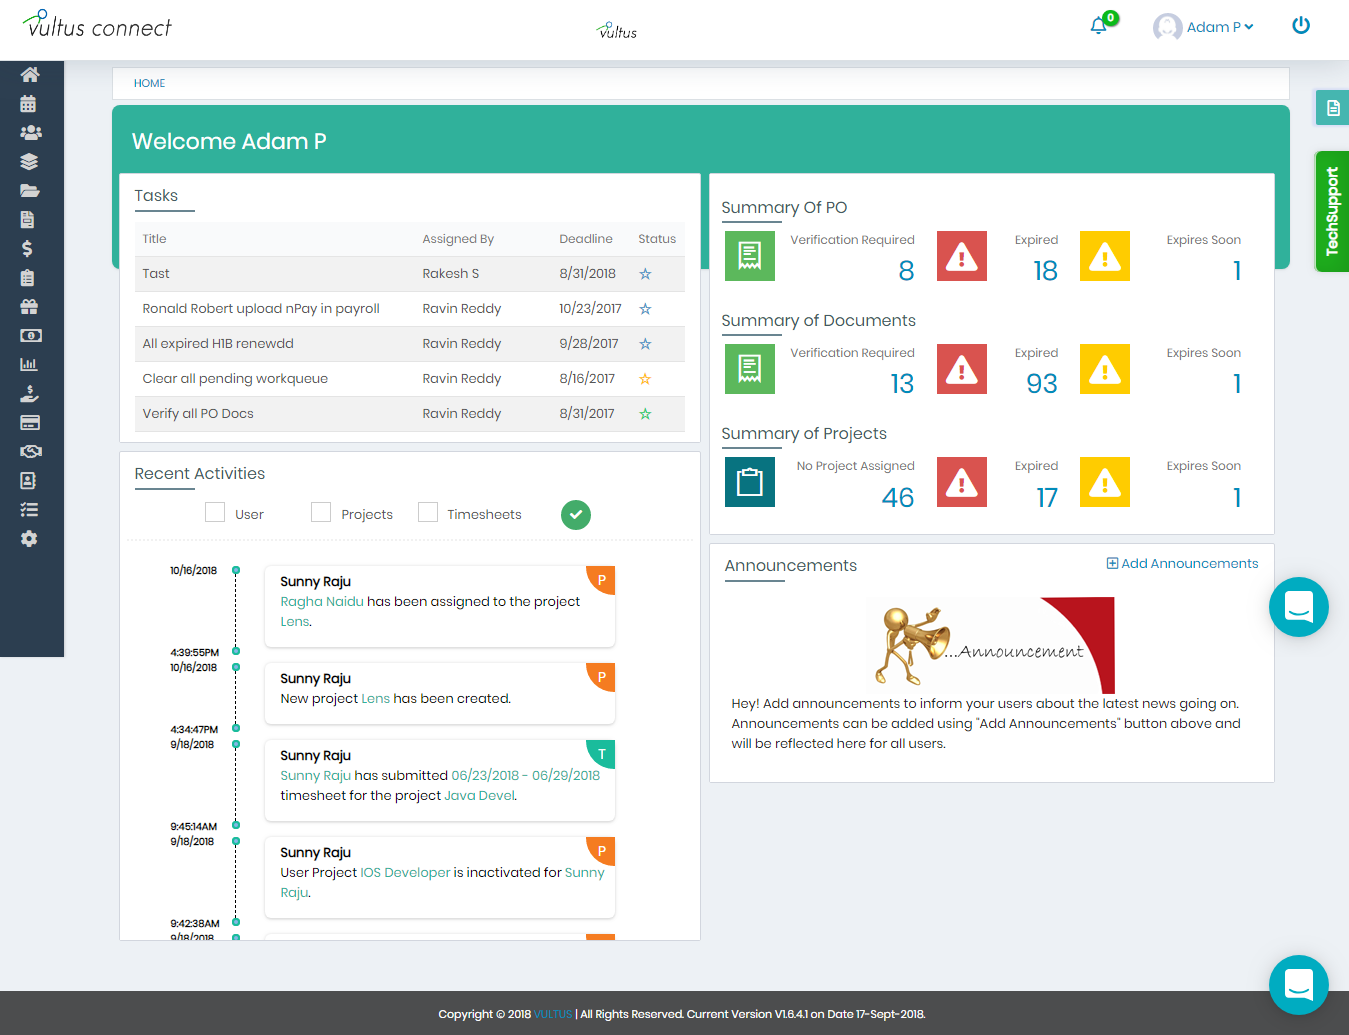Select the handshake icon in the sidebar
Image resolution: width=1349 pixels, height=1035 pixels.
click(30, 451)
